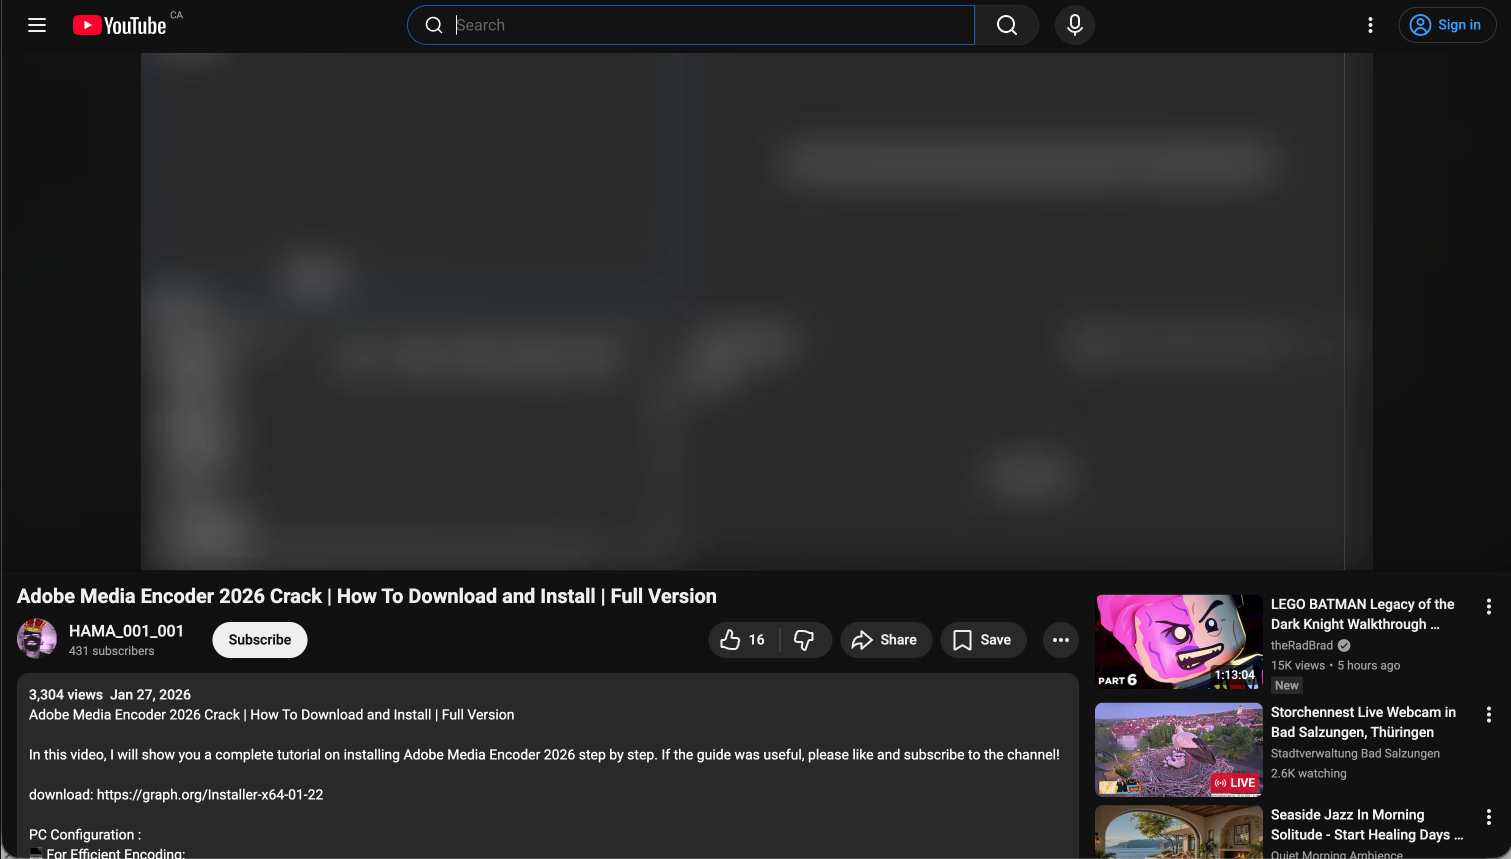
Task: Open the HAMA_001_001 channel name link
Action: point(126,631)
